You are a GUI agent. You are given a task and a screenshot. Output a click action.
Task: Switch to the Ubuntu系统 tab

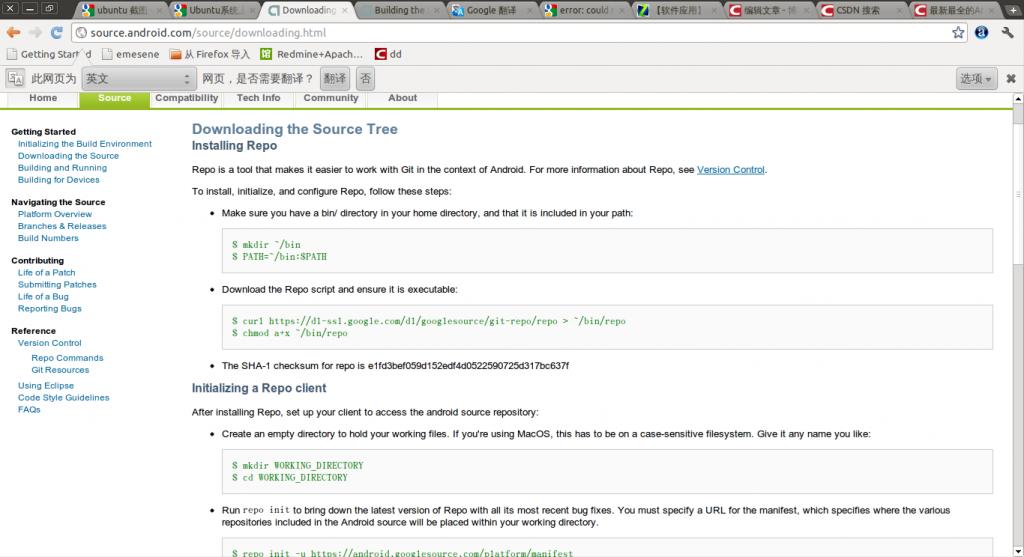[x=214, y=10]
